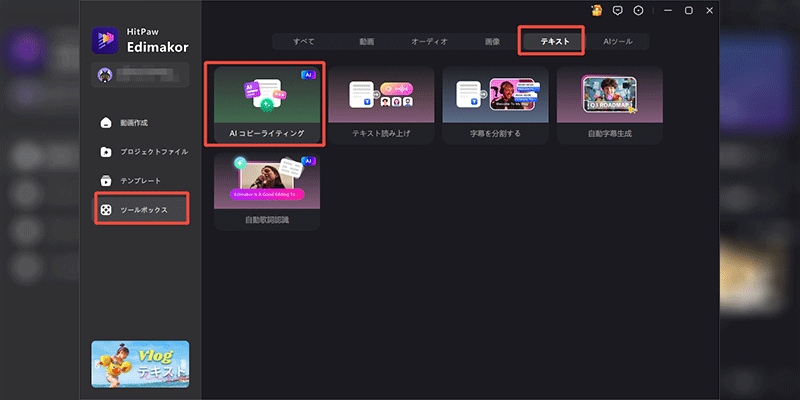Click the Vlog テキスト promo banner
The image size is (800, 400).
click(139, 364)
